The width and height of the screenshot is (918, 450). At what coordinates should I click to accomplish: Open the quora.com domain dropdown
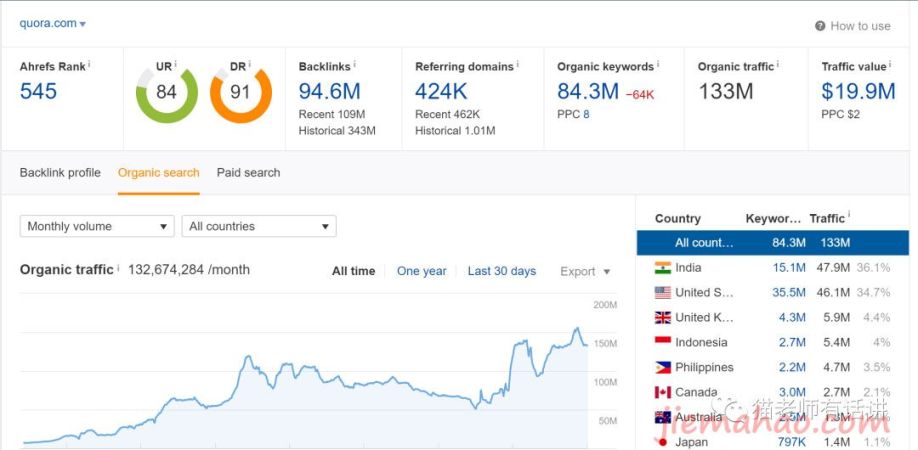53,24
